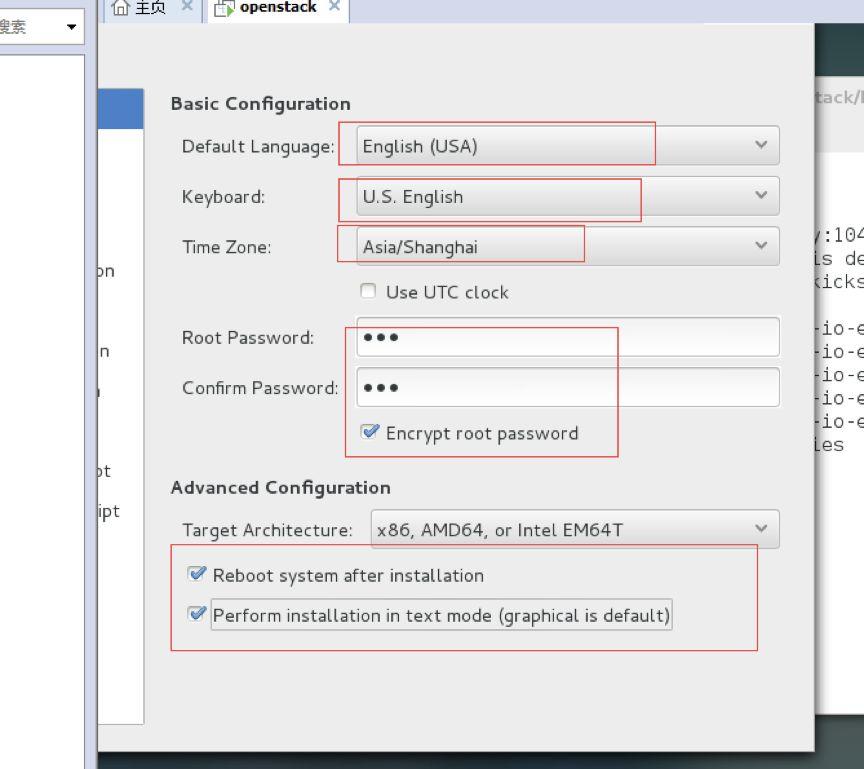Toggle Reboot system after installation
The width and height of the screenshot is (864, 769).
click(x=197, y=574)
